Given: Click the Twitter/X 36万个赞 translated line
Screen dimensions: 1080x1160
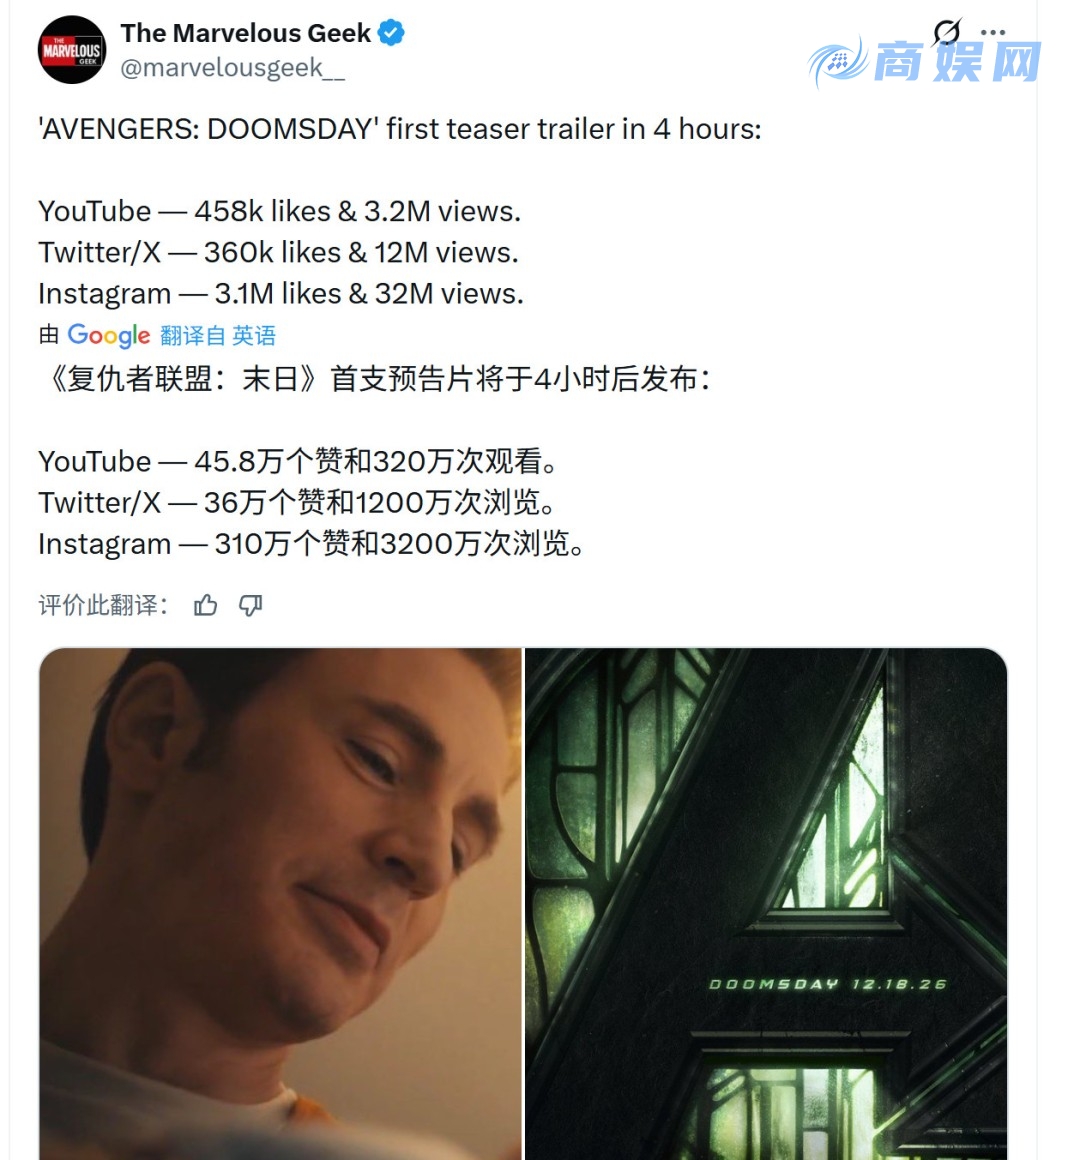Looking at the screenshot, I should (x=297, y=503).
